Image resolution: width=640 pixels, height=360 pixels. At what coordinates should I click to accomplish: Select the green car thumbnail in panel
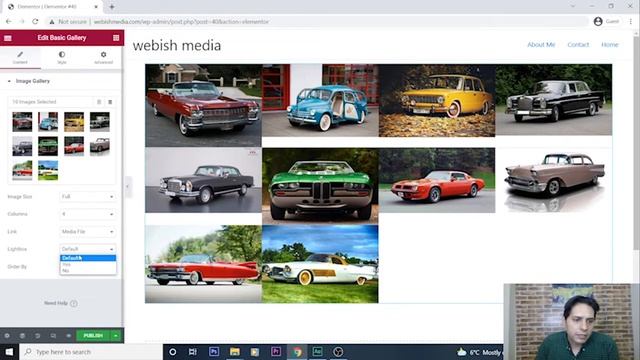48,146
